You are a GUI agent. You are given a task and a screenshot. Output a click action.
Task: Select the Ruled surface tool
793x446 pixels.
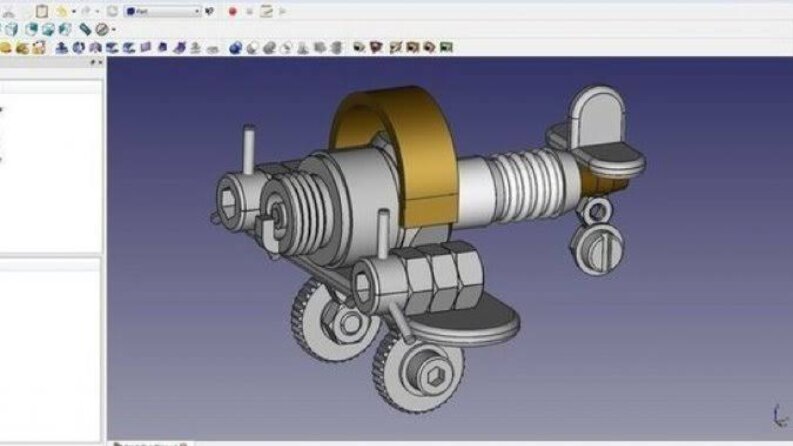point(146,48)
